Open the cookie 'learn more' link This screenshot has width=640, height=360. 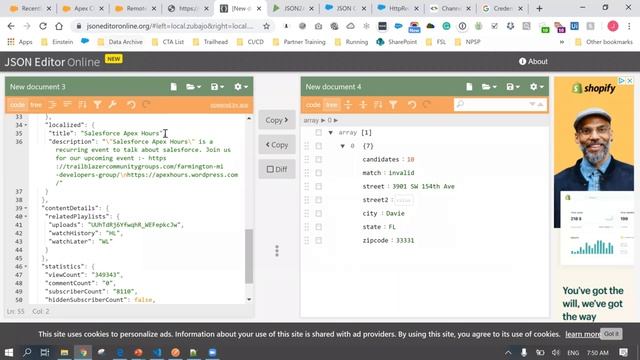coord(582,334)
